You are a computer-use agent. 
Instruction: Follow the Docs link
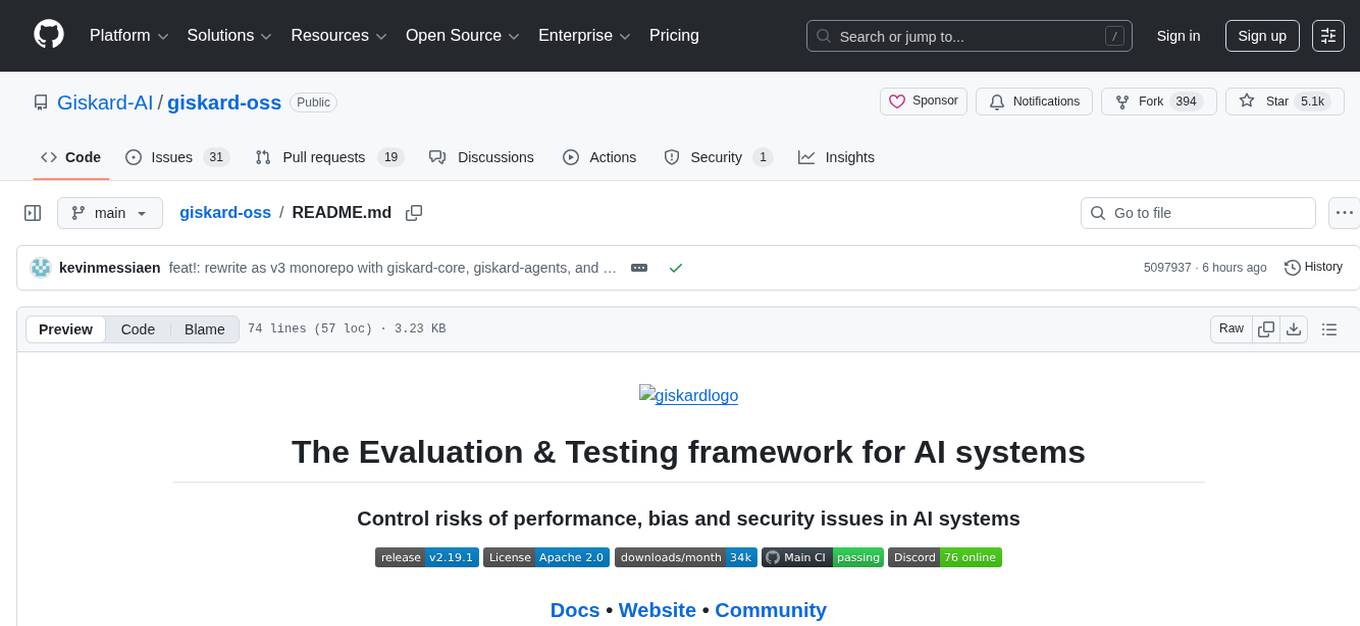click(x=574, y=610)
